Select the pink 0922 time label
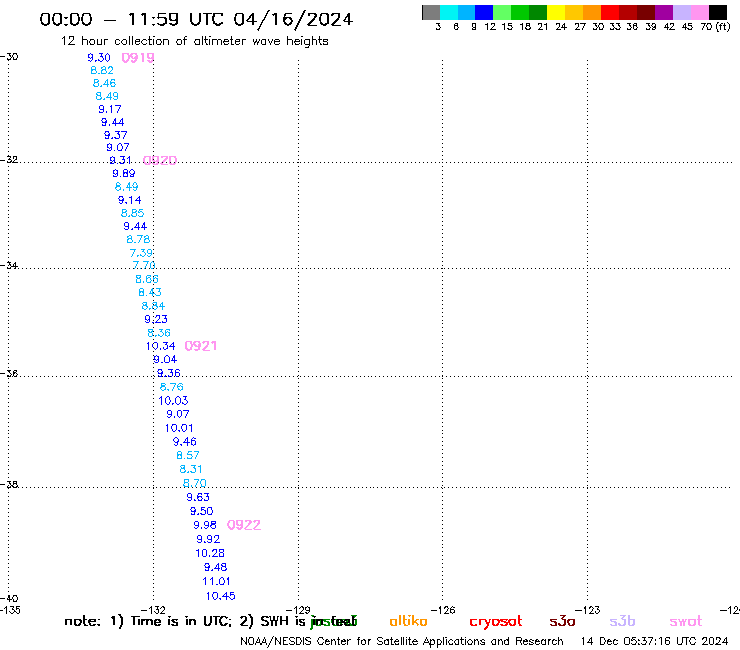Screen dimensions: 740x650 tap(244, 525)
